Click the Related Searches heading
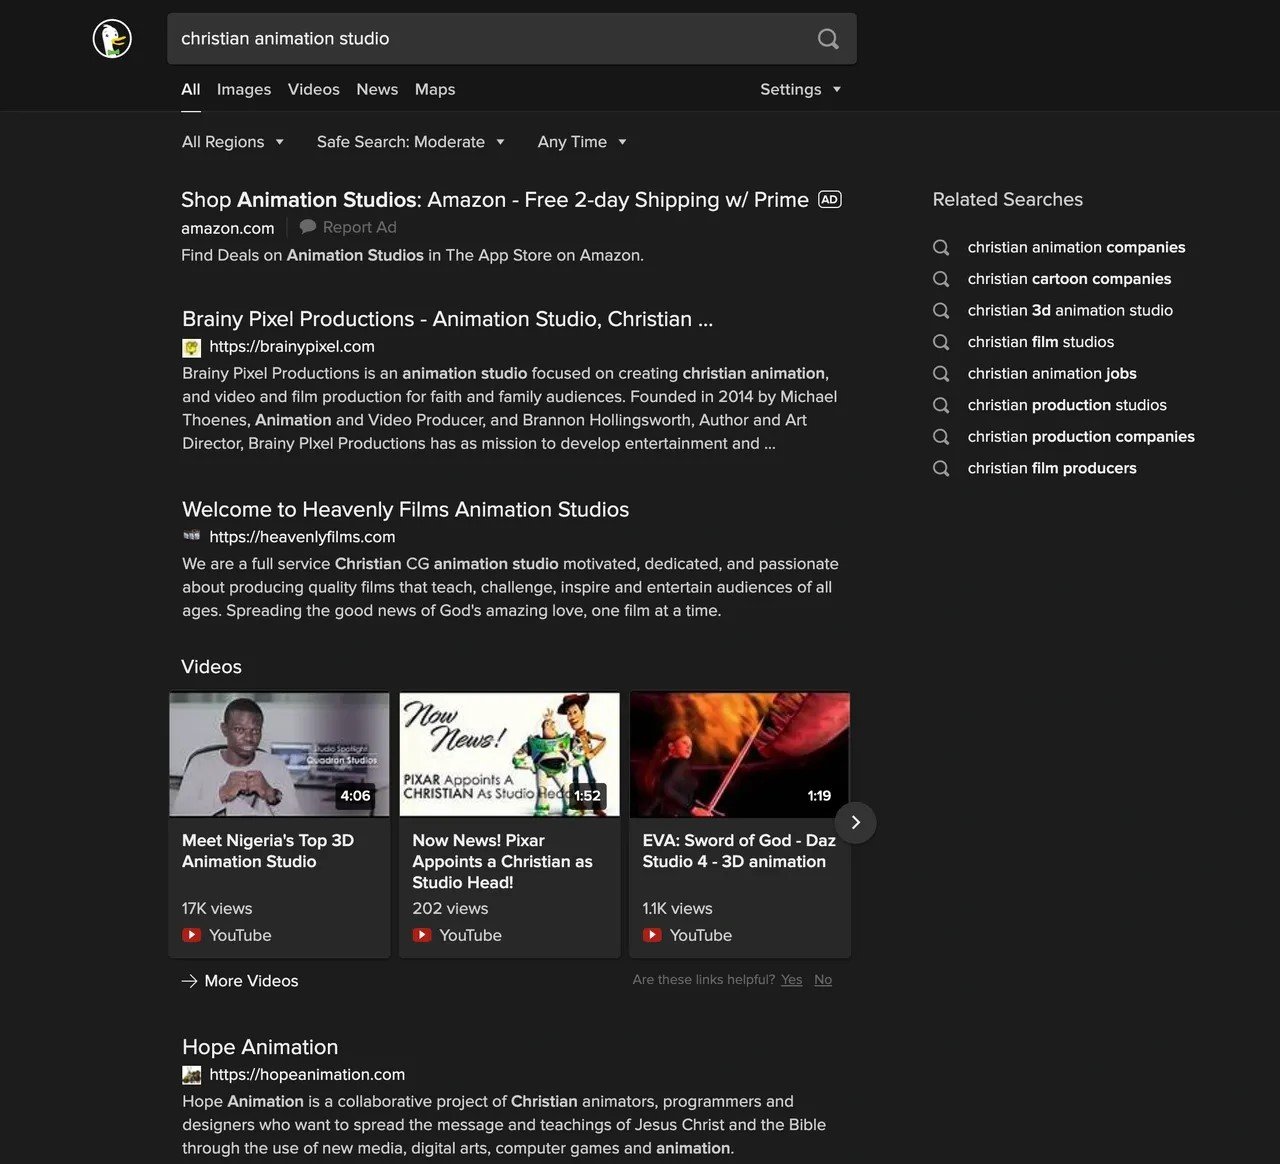This screenshot has width=1280, height=1164. coord(1007,199)
